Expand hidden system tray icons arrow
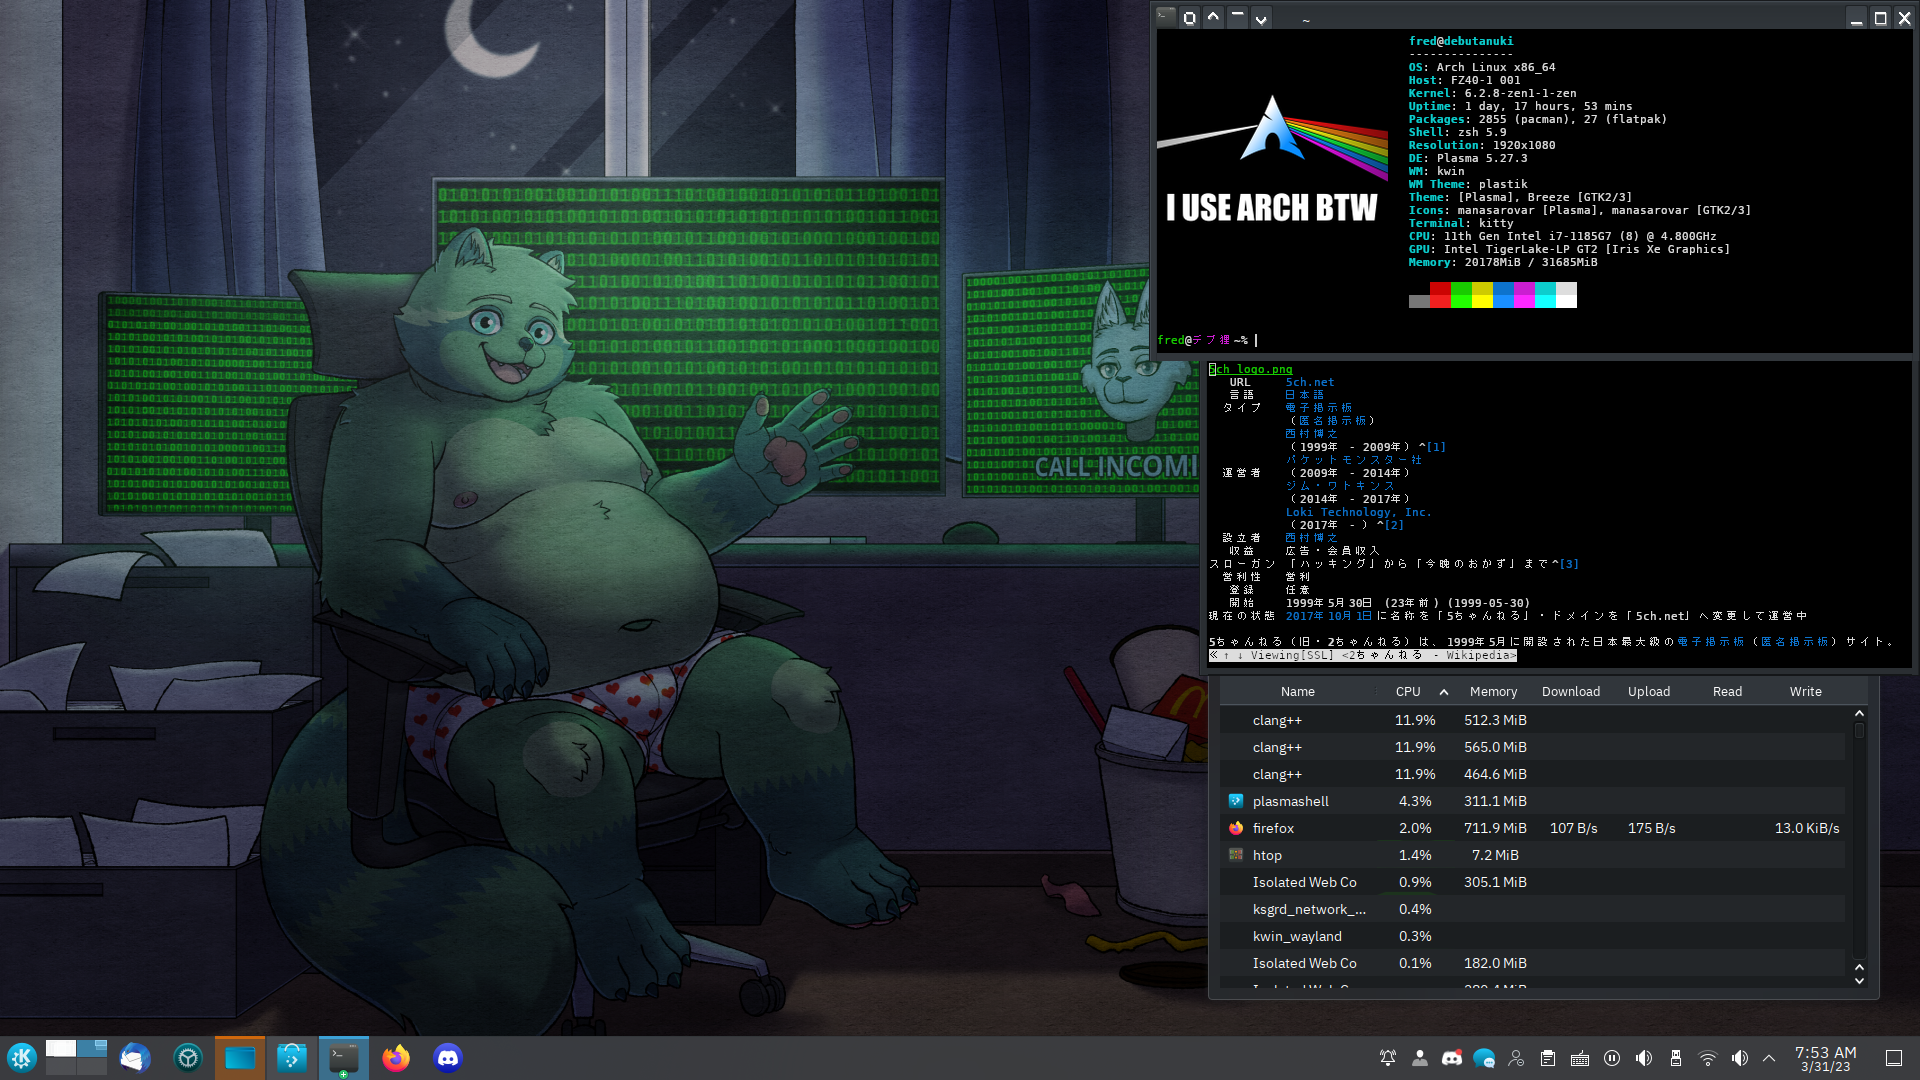 pos(1769,1058)
